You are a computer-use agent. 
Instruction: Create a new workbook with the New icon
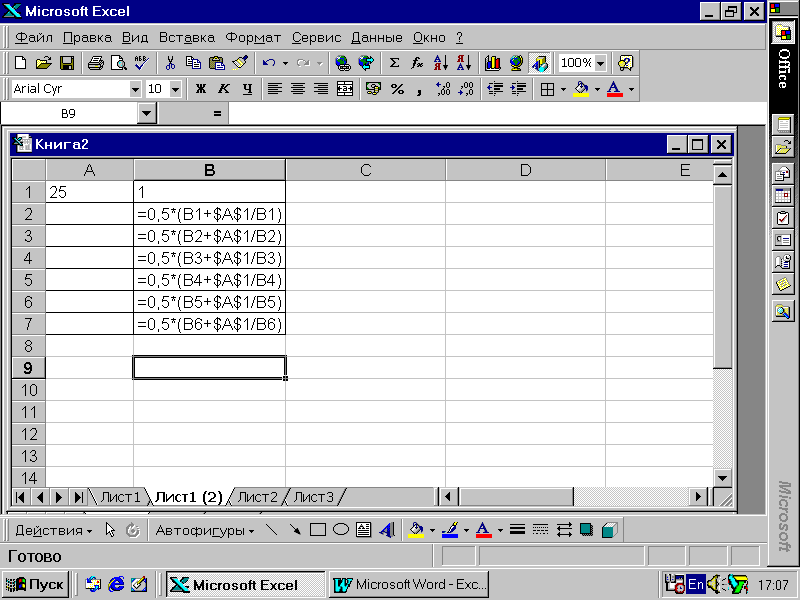[x=21, y=63]
